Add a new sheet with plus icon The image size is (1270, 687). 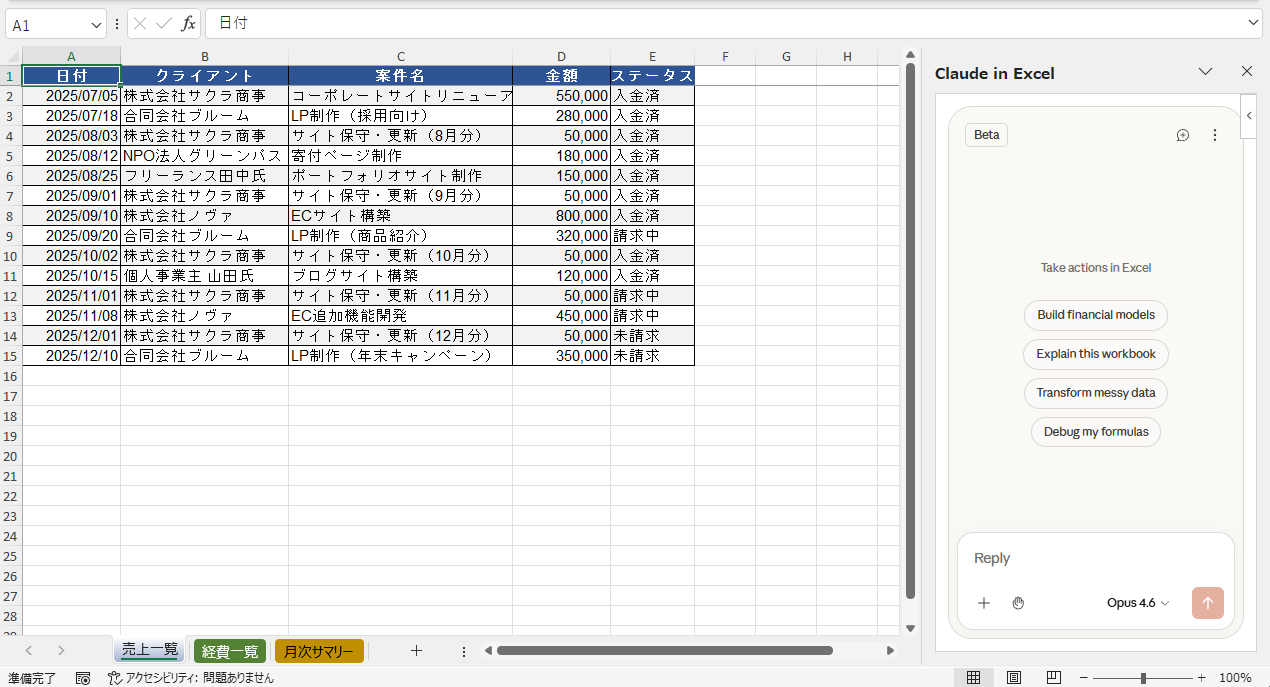click(417, 651)
